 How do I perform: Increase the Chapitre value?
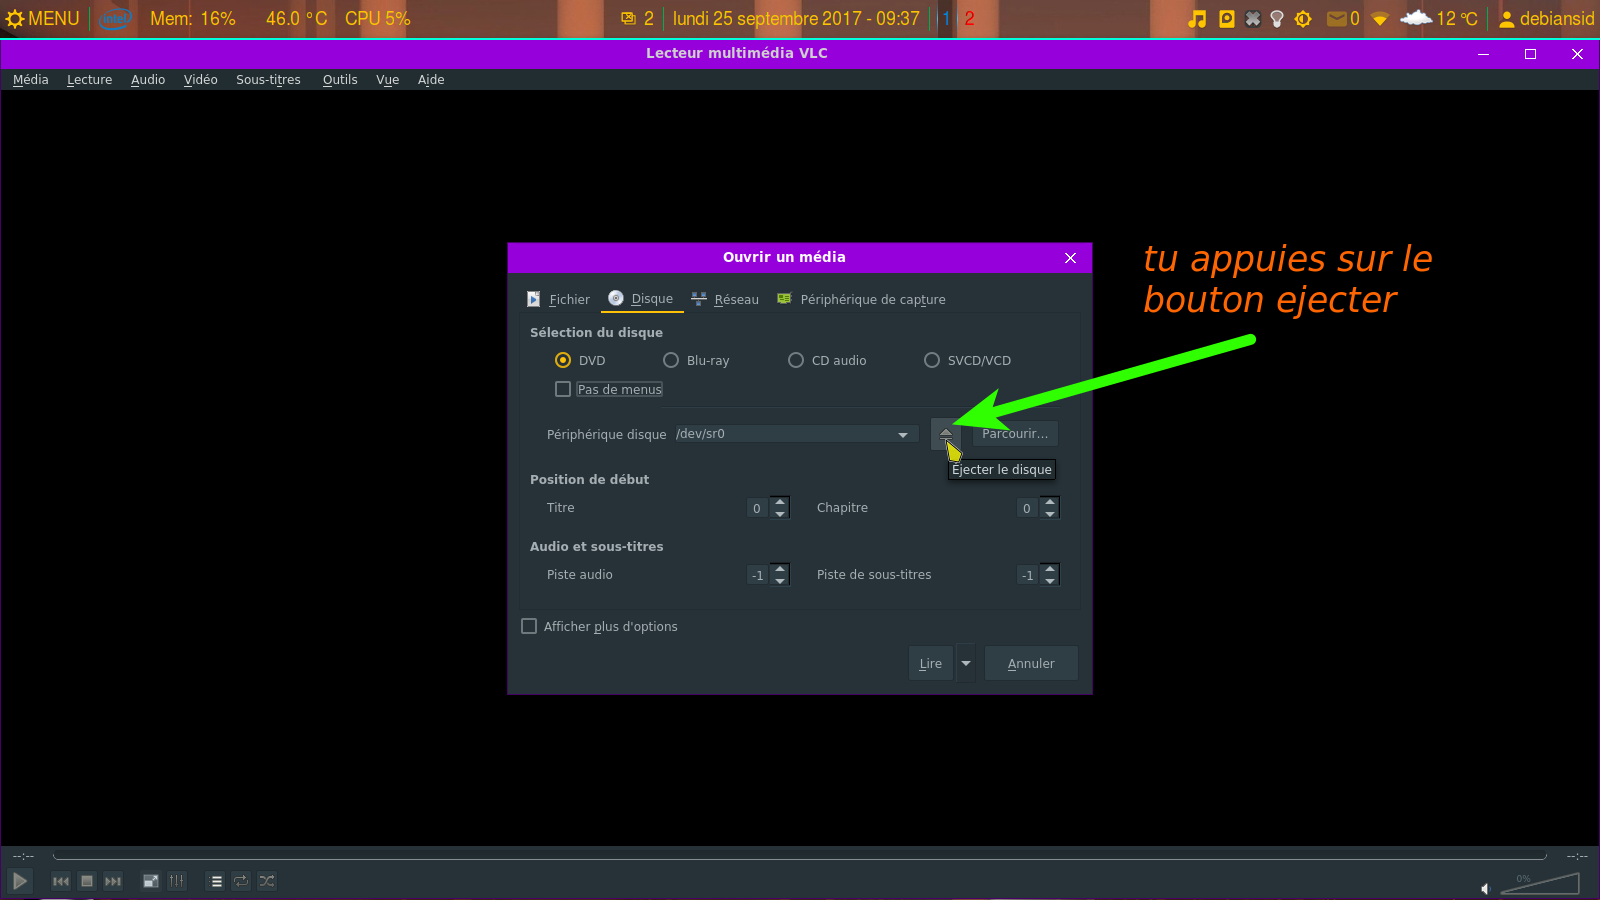pos(1049,502)
